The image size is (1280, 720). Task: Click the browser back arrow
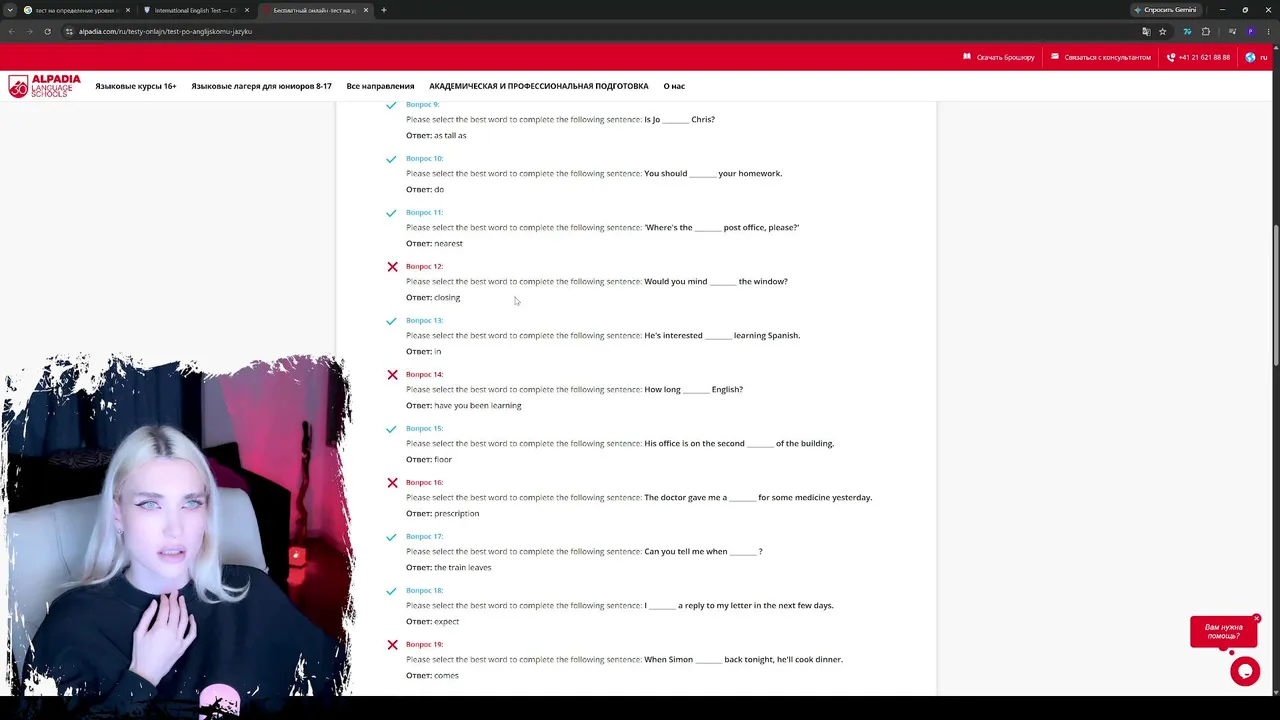12,31
